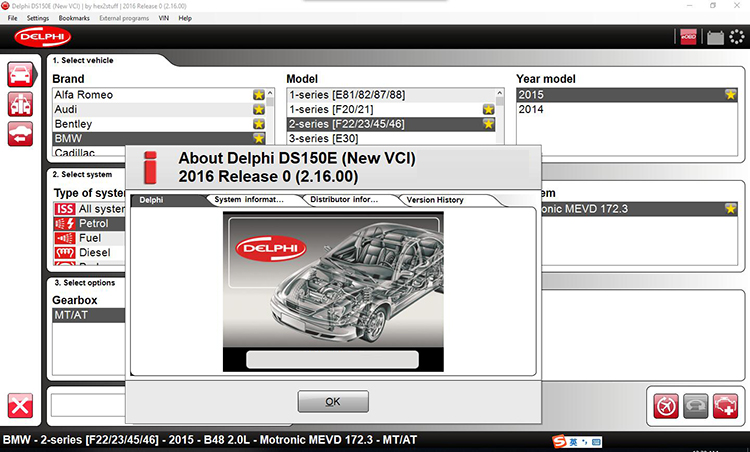Toggle favorite star for Alfa Romeo brand
750x452 pixels.
click(259, 95)
